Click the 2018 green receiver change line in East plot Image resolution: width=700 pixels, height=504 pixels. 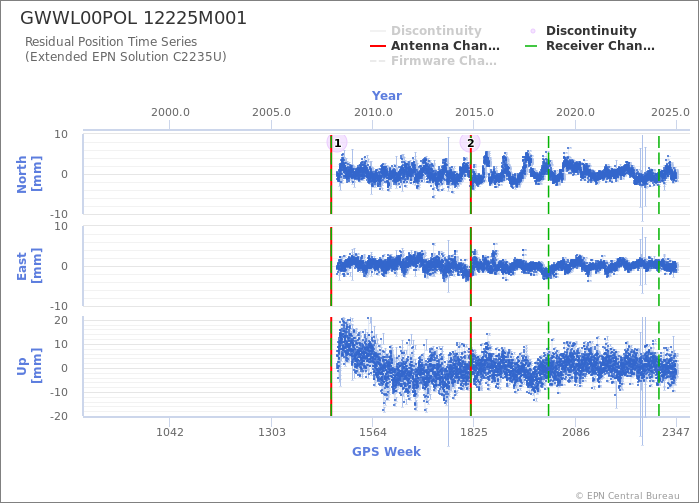(x=548, y=267)
